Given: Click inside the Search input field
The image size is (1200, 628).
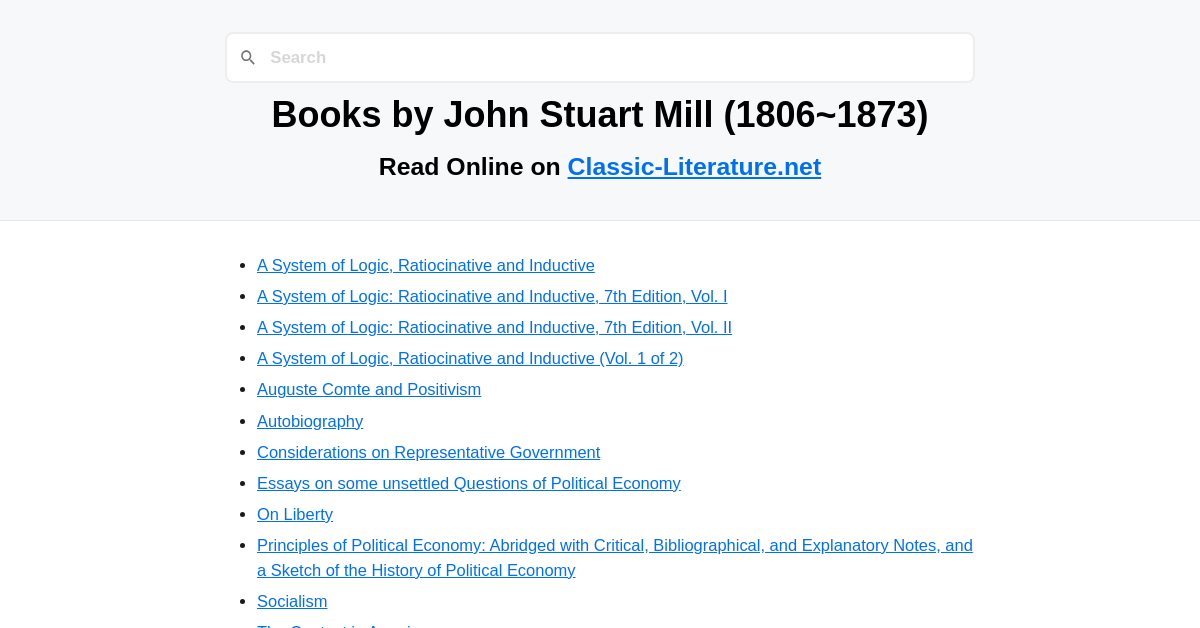Looking at the screenshot, I should (x=600, y=57).
